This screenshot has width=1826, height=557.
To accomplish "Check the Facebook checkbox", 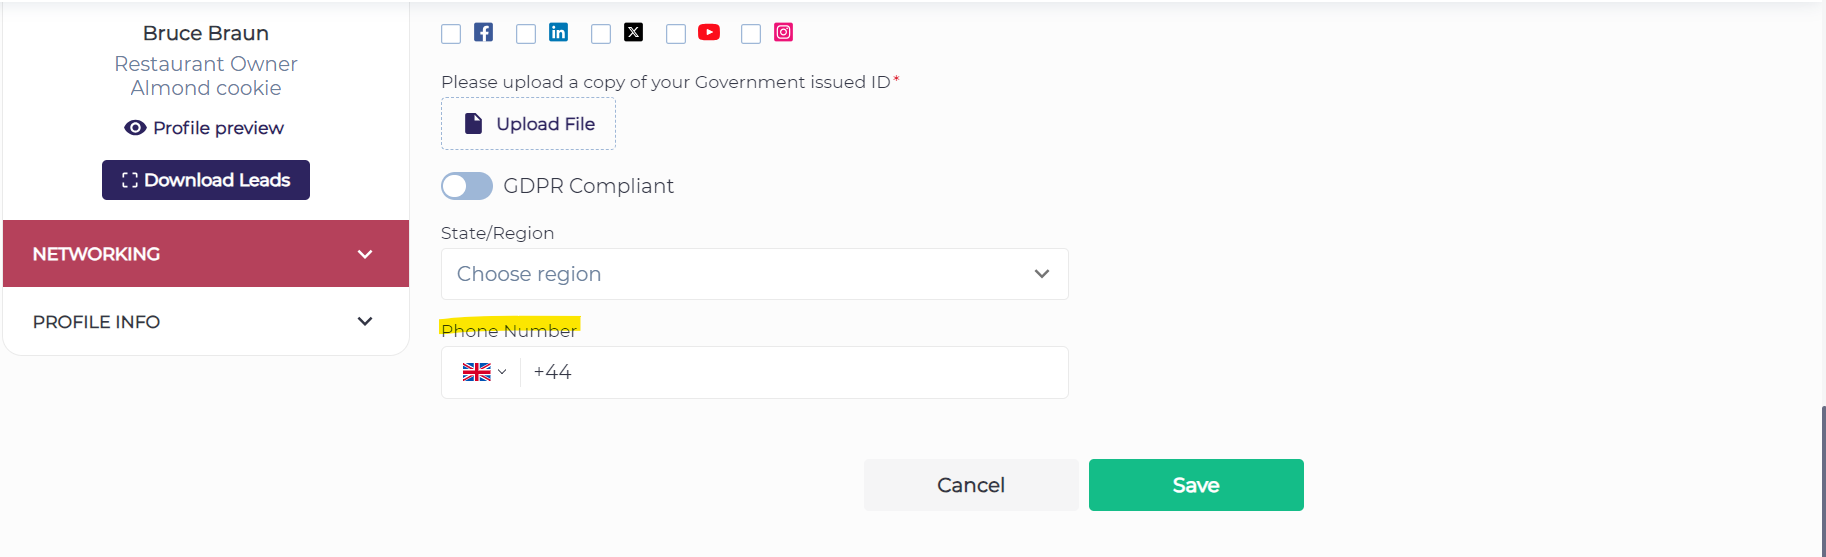I will 451,34.
